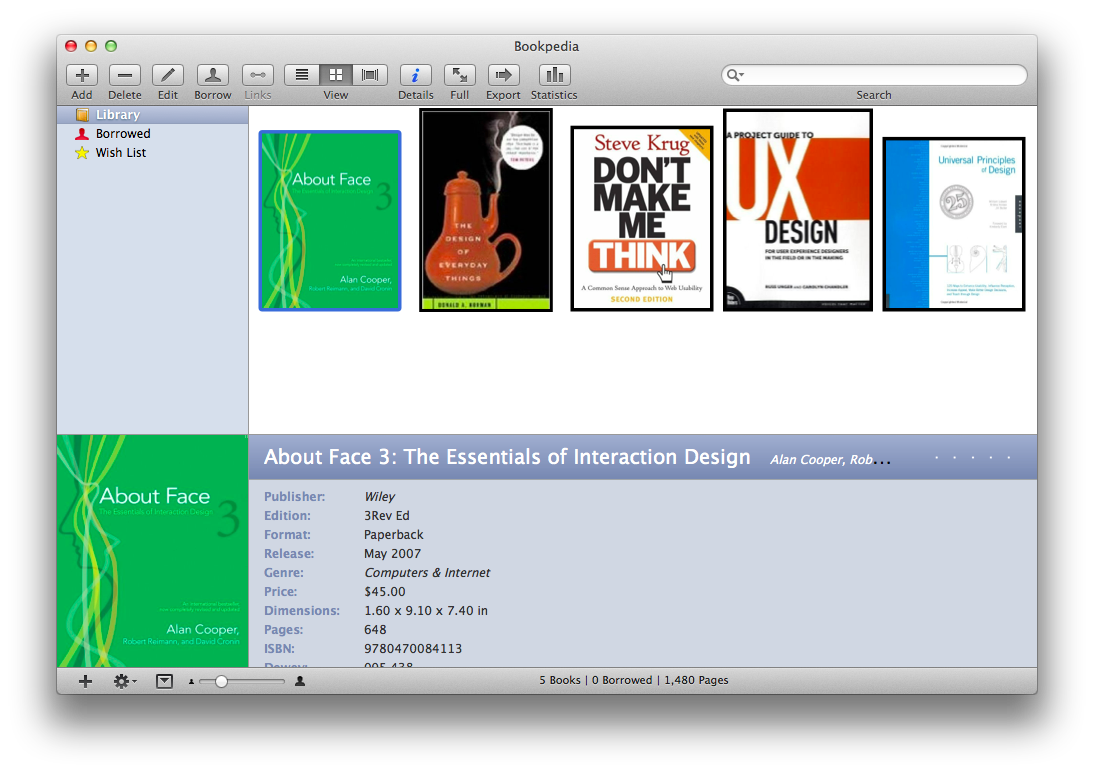Image resolution: width=1094 pixels, height=773 pixels.
Task: Click the Borrow person icon
Action: (213, 75)
